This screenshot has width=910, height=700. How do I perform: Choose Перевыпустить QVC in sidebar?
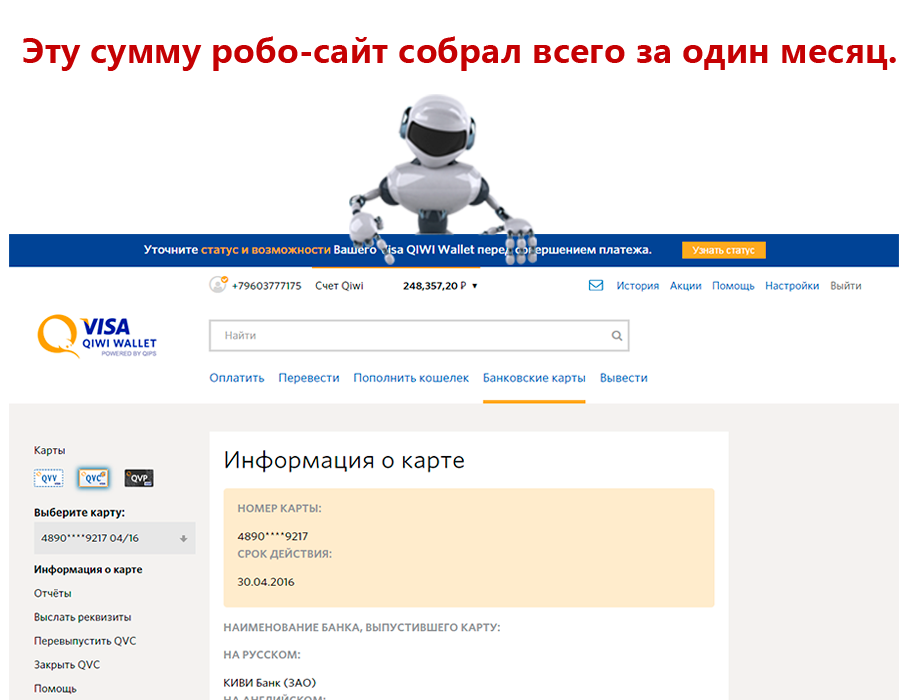(85, 641)
